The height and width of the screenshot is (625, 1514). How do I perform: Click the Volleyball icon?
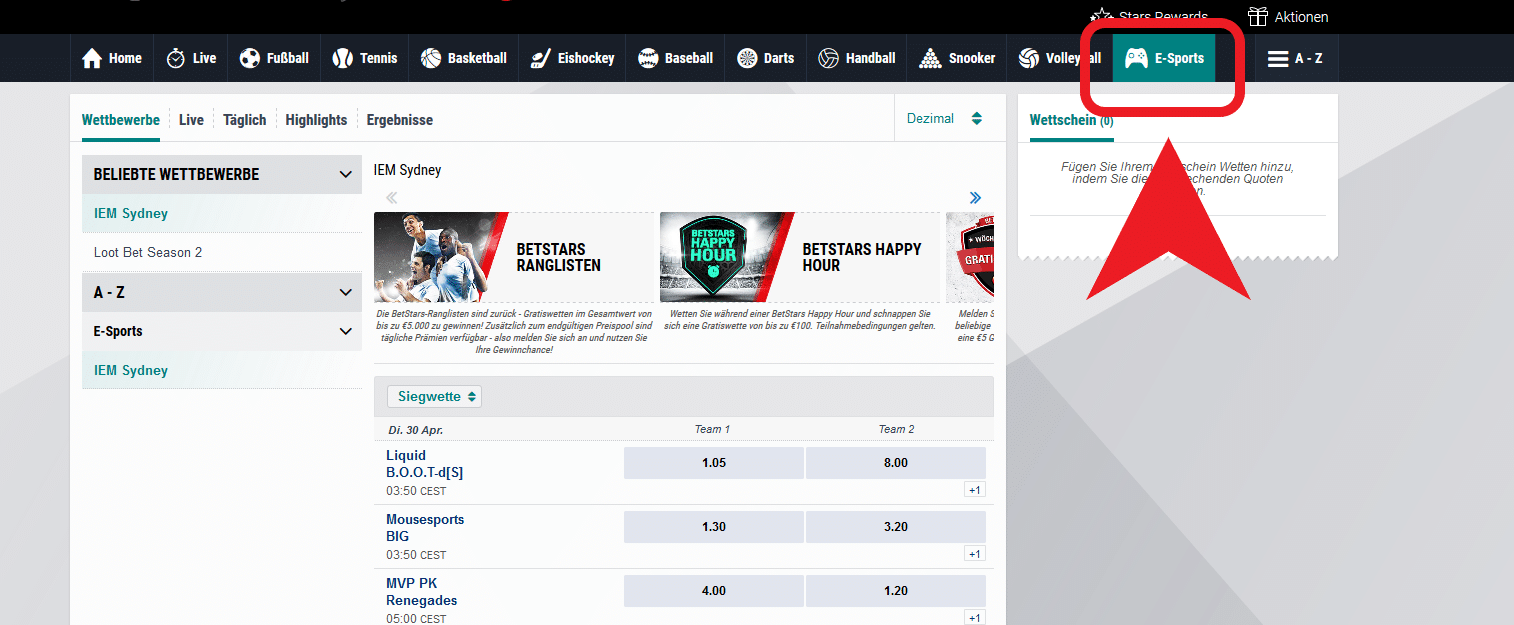click(x=1029, y=58)
